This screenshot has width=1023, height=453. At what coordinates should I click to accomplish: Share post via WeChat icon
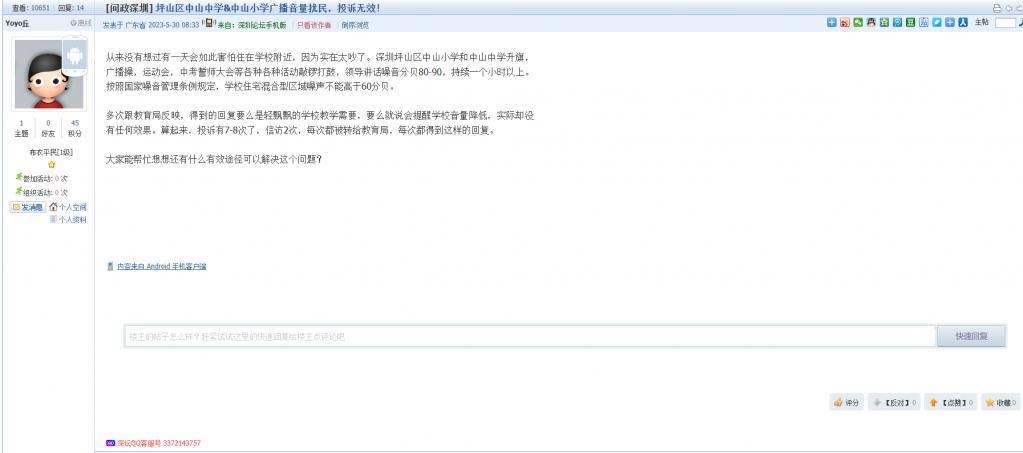click(858, 22)
